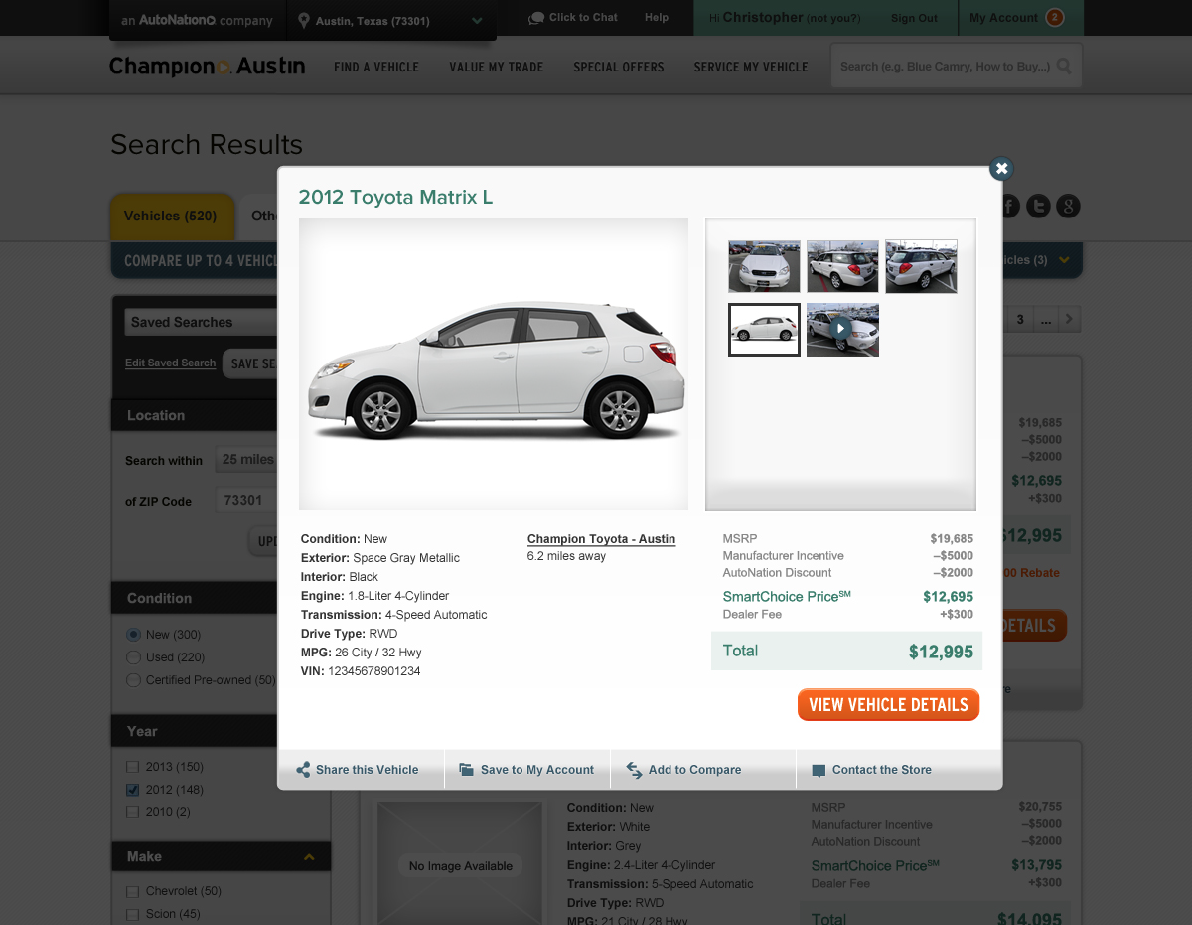Click the ZIP Code input field
1192x925 pixels.
click(246, 500)
